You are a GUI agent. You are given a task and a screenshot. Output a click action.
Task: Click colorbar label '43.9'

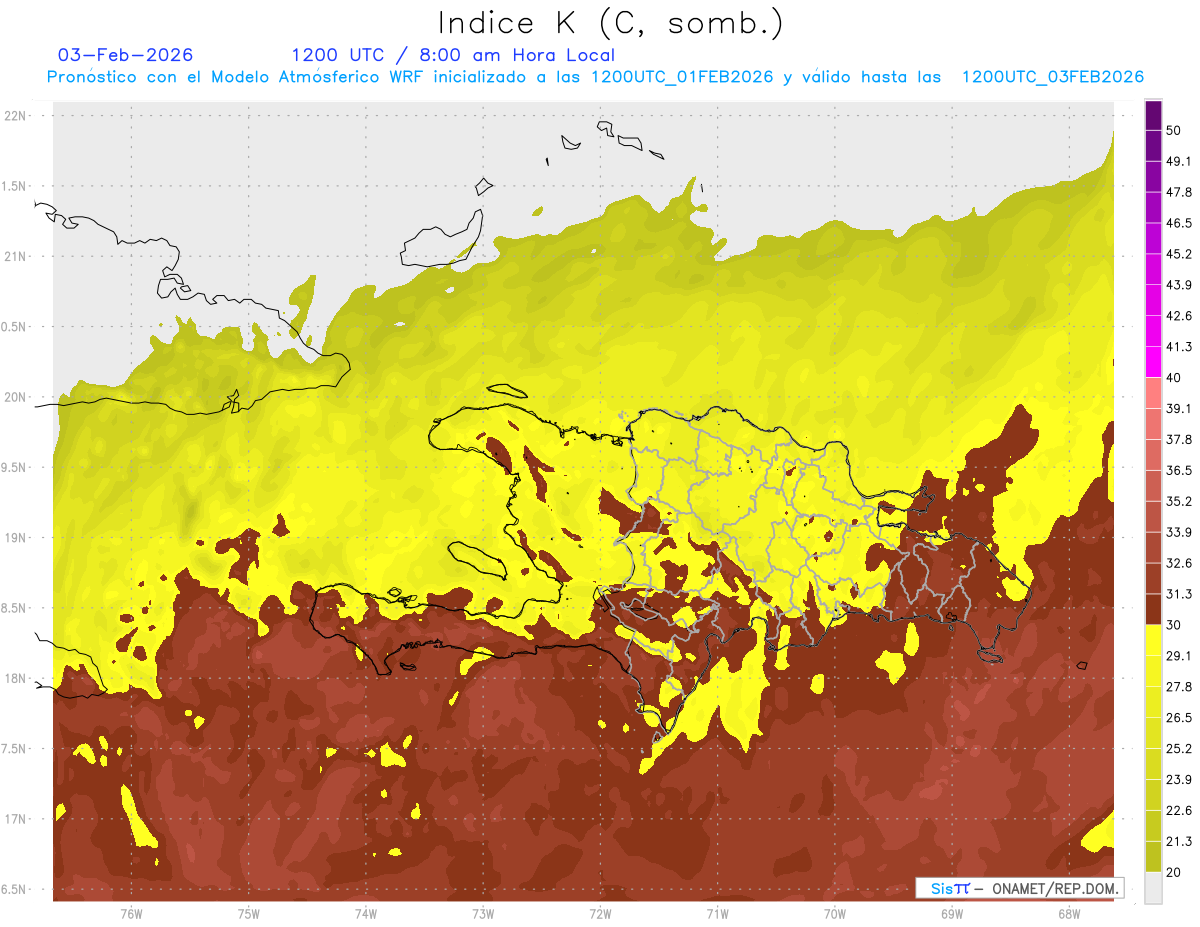[x=1178, y=285]
